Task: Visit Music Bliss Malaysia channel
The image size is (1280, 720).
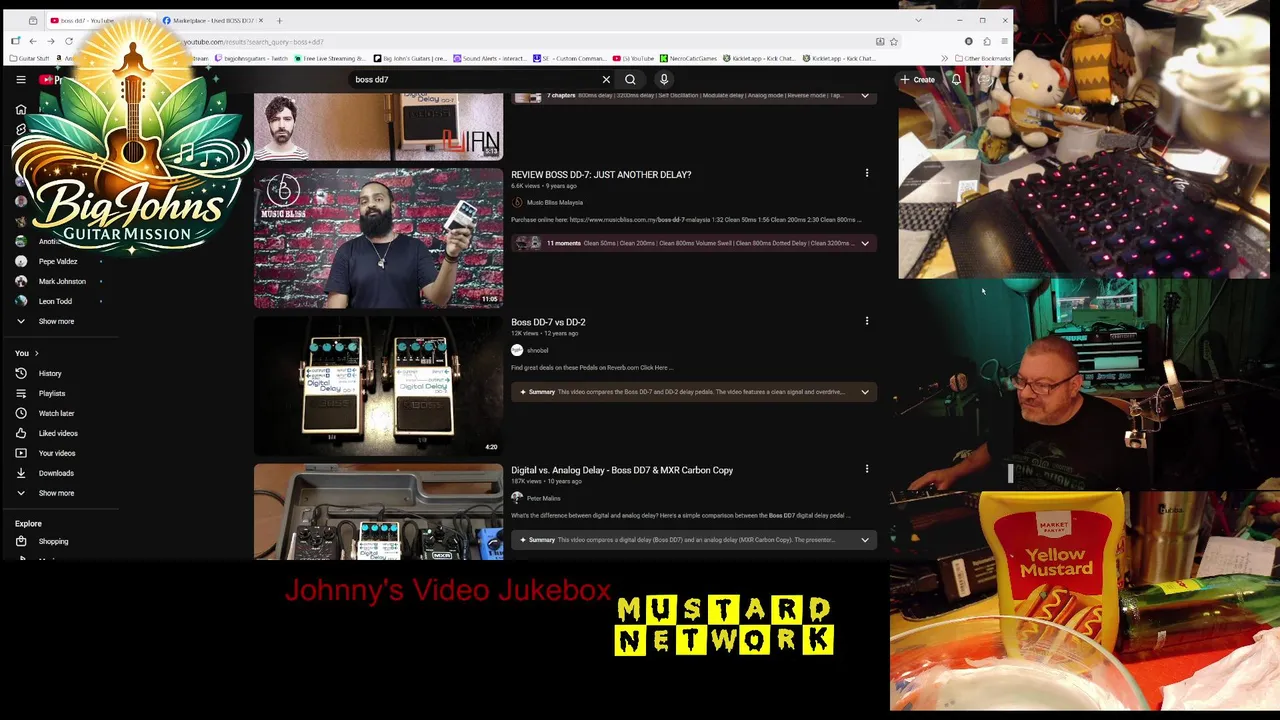Action: 555,202
